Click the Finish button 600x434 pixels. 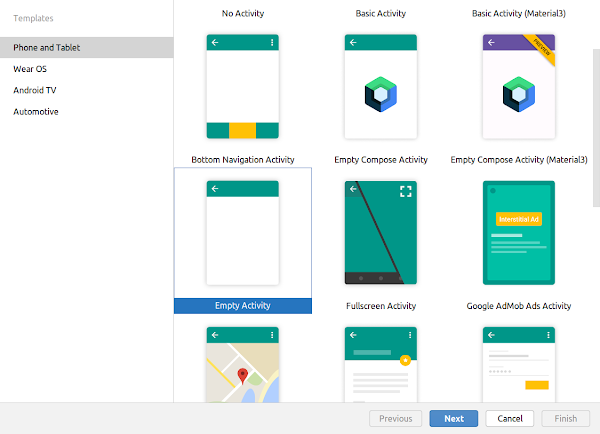pos(566,418)
